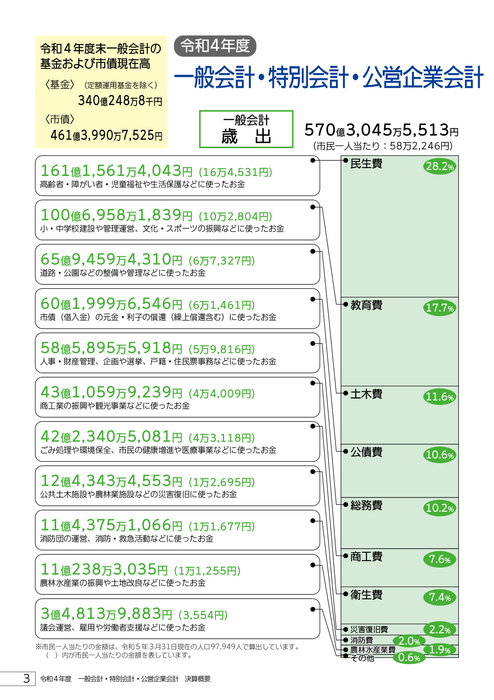Click the 令和4年度 gray pill label

coord(215,46)
